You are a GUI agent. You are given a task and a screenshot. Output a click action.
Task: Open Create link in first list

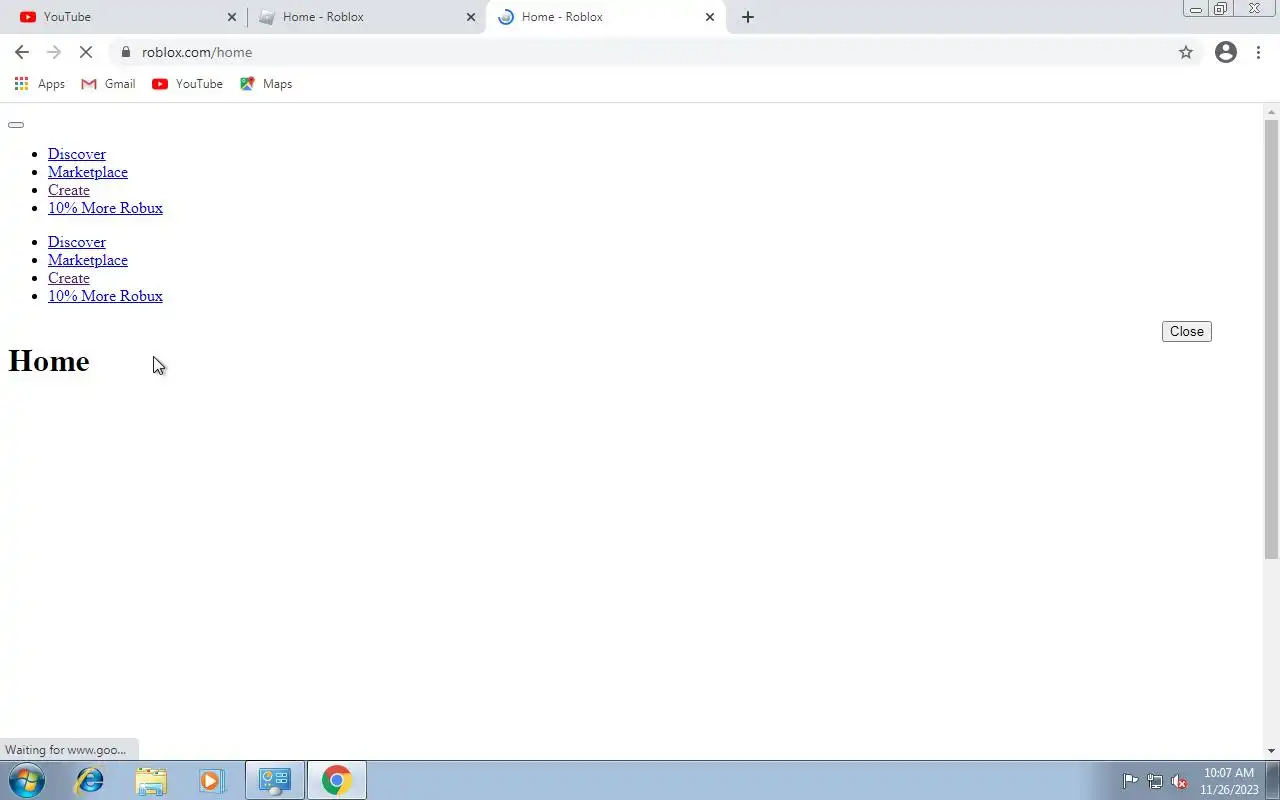pyautogui.click(x=69, y=190)
